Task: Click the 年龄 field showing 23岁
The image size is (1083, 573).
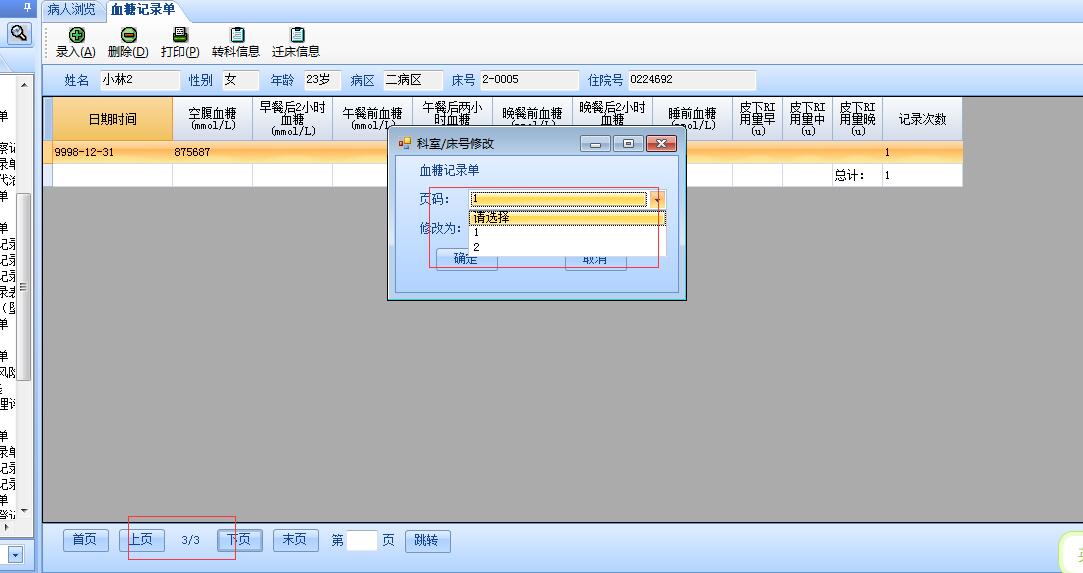Action: 323,80
